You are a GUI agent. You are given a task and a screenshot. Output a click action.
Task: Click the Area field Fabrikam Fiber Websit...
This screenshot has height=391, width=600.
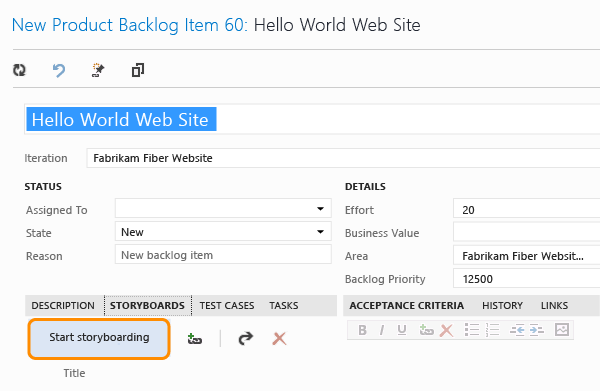click(527, 256)
